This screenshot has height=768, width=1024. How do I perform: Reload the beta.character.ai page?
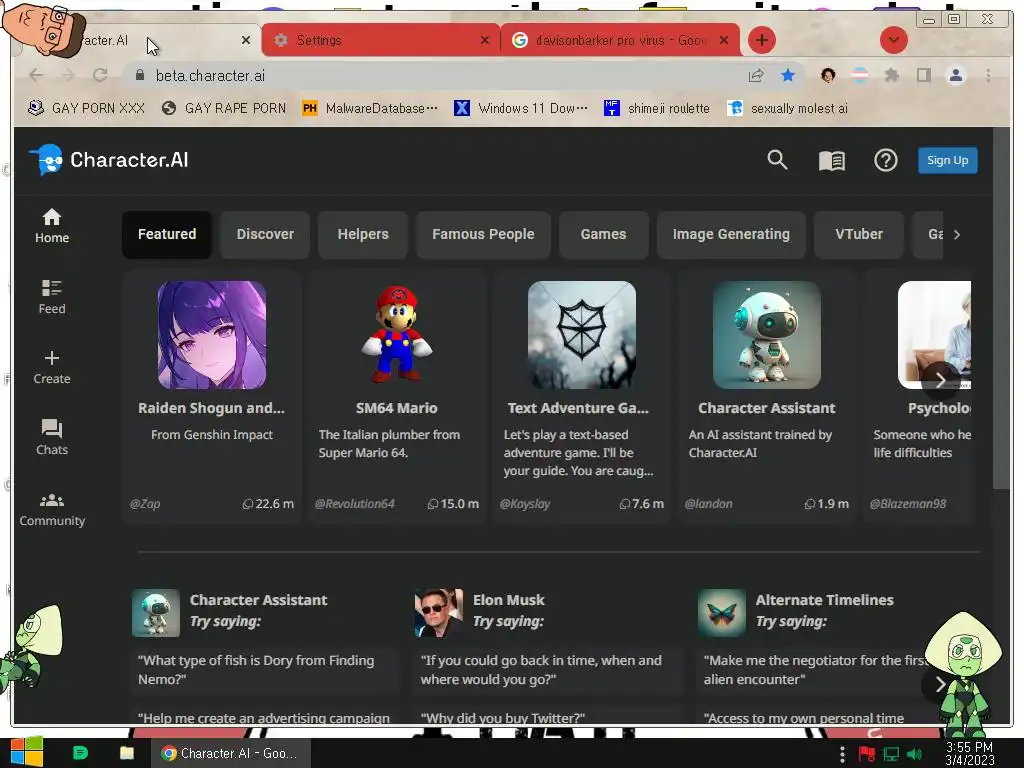pos(100,75)
